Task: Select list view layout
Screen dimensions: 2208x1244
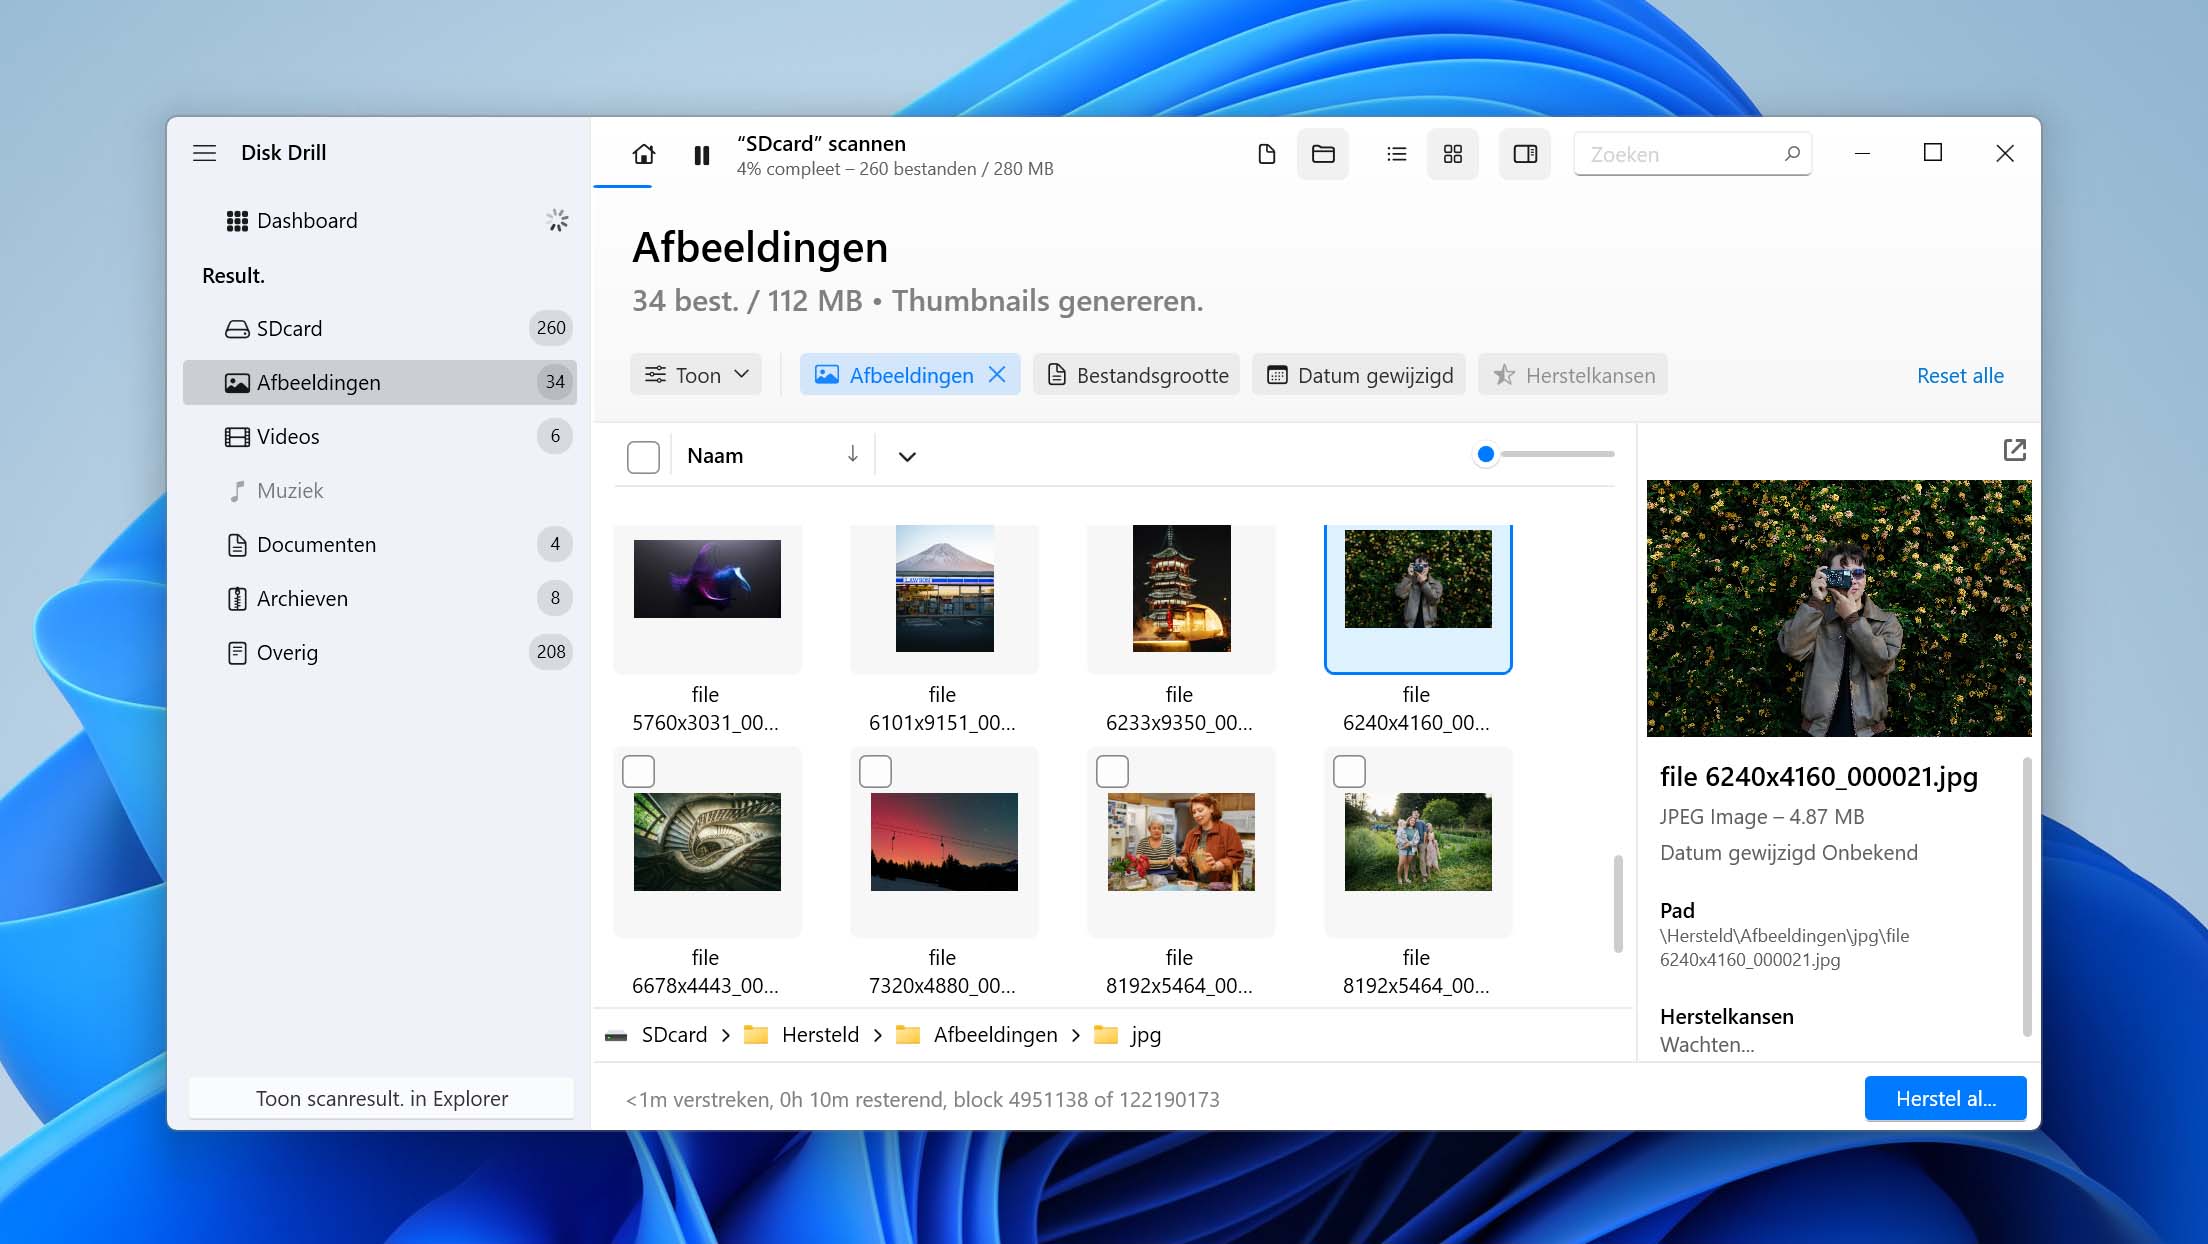Action: (x=1396, y=154)
